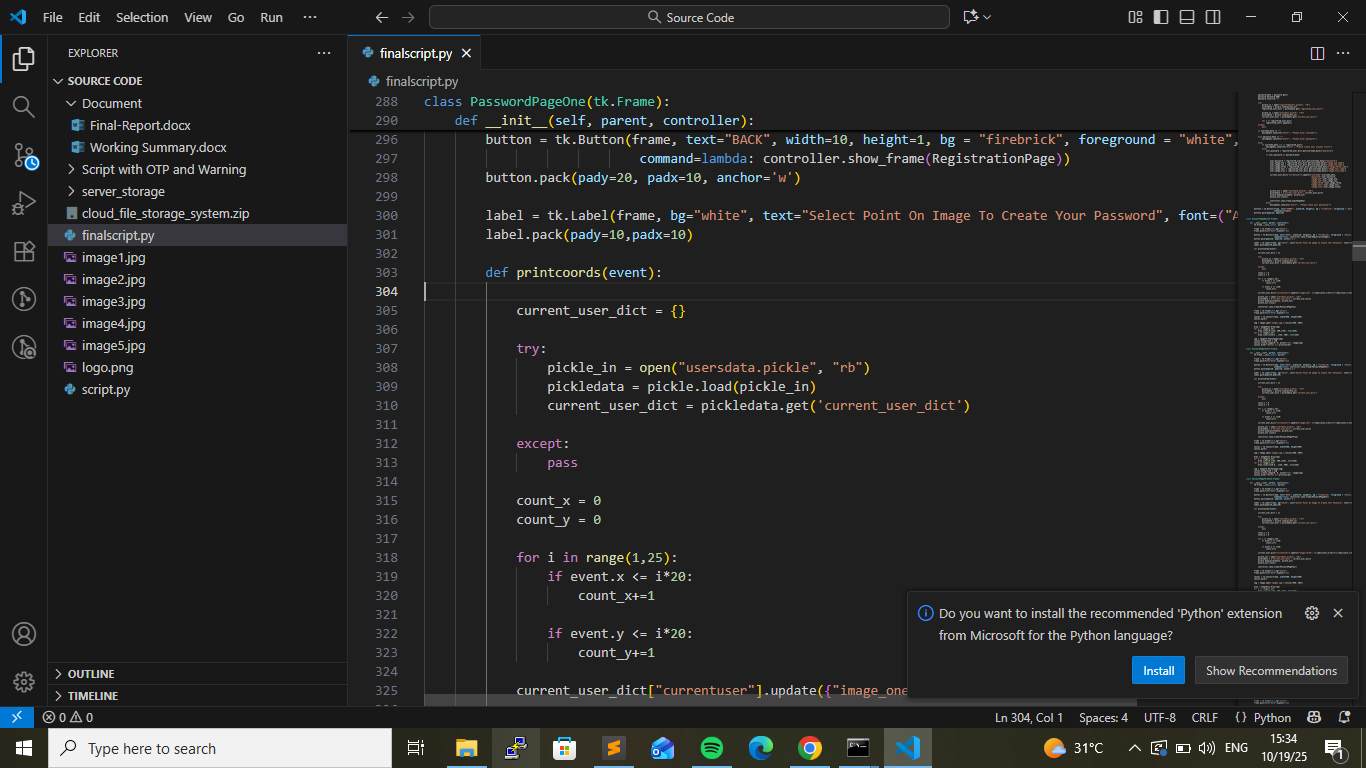Expand the server_storage folder
This screenshot has height=768, width=1366.
123,191
